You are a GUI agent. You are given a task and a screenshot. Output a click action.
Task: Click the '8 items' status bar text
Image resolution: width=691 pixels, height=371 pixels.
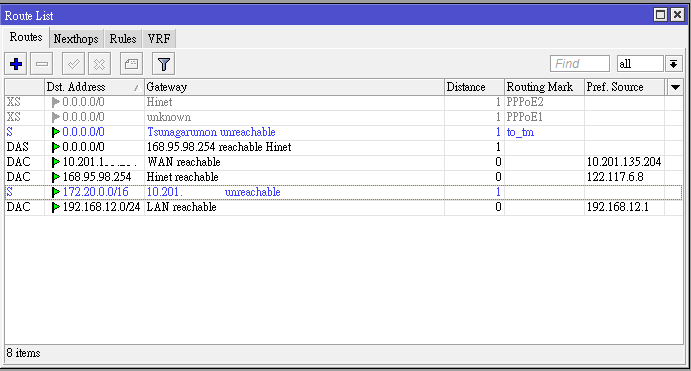(23, 353)
